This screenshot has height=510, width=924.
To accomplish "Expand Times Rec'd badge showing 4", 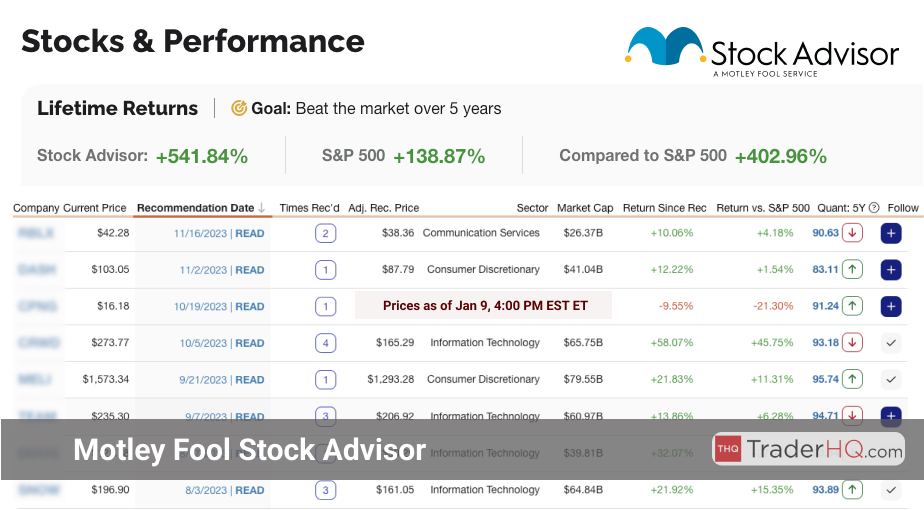I will [x=325, y=343].
